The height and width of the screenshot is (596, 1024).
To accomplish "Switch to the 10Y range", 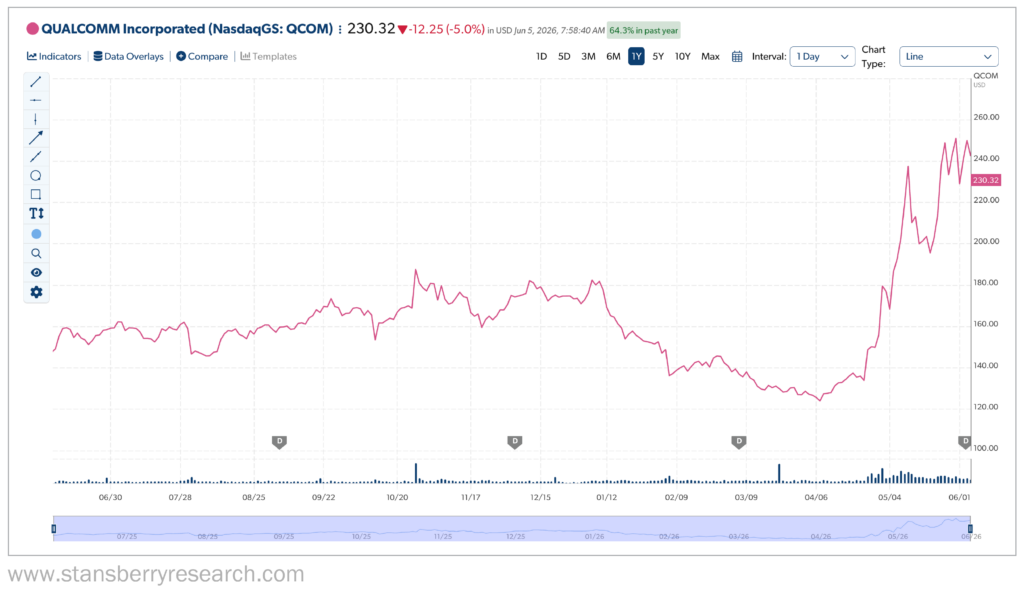I will 682,57.
